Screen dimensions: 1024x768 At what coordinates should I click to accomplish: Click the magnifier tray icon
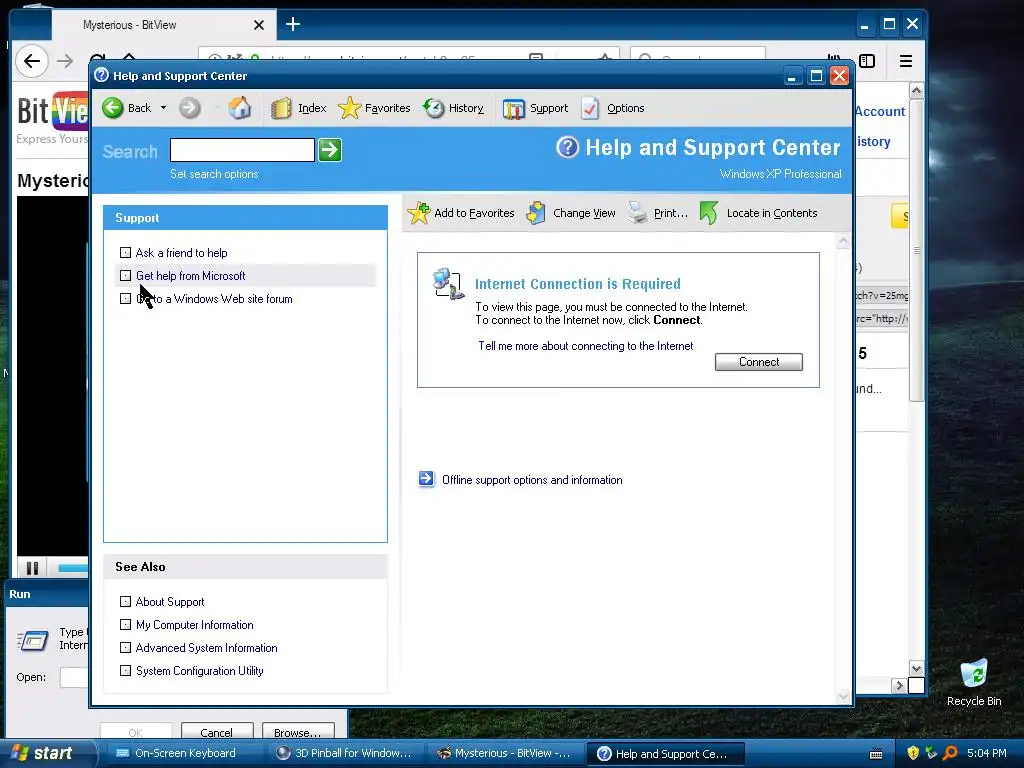pos(950,753)
